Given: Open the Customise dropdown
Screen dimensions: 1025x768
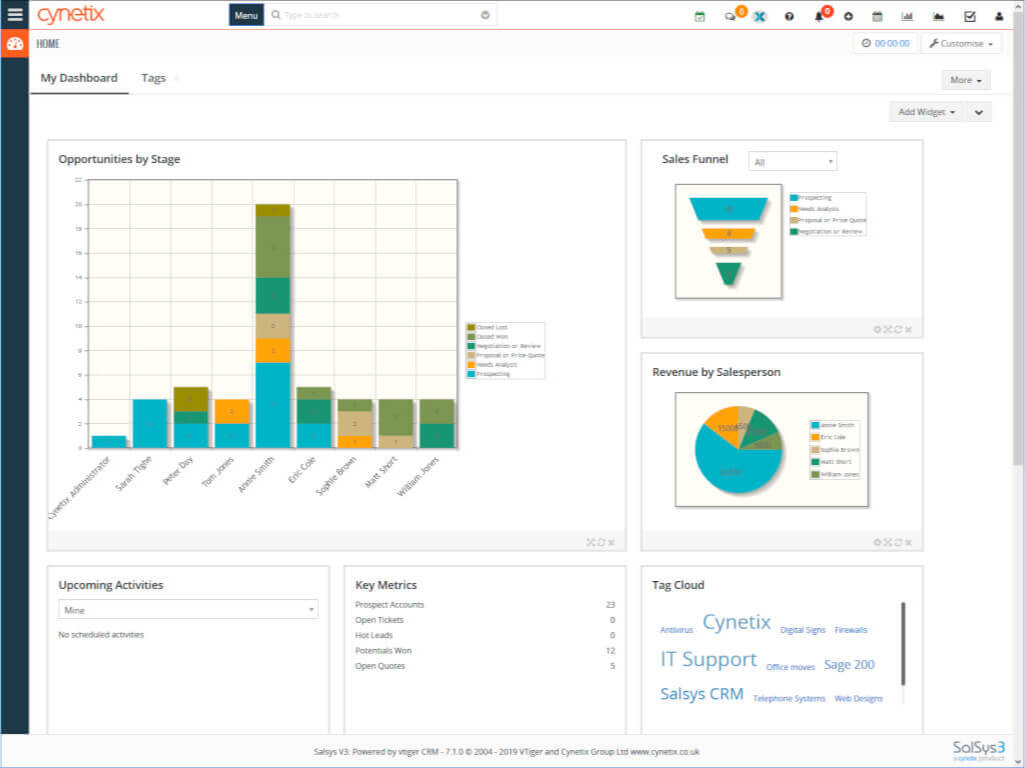Looking at the screenshot, I should 961,43.
